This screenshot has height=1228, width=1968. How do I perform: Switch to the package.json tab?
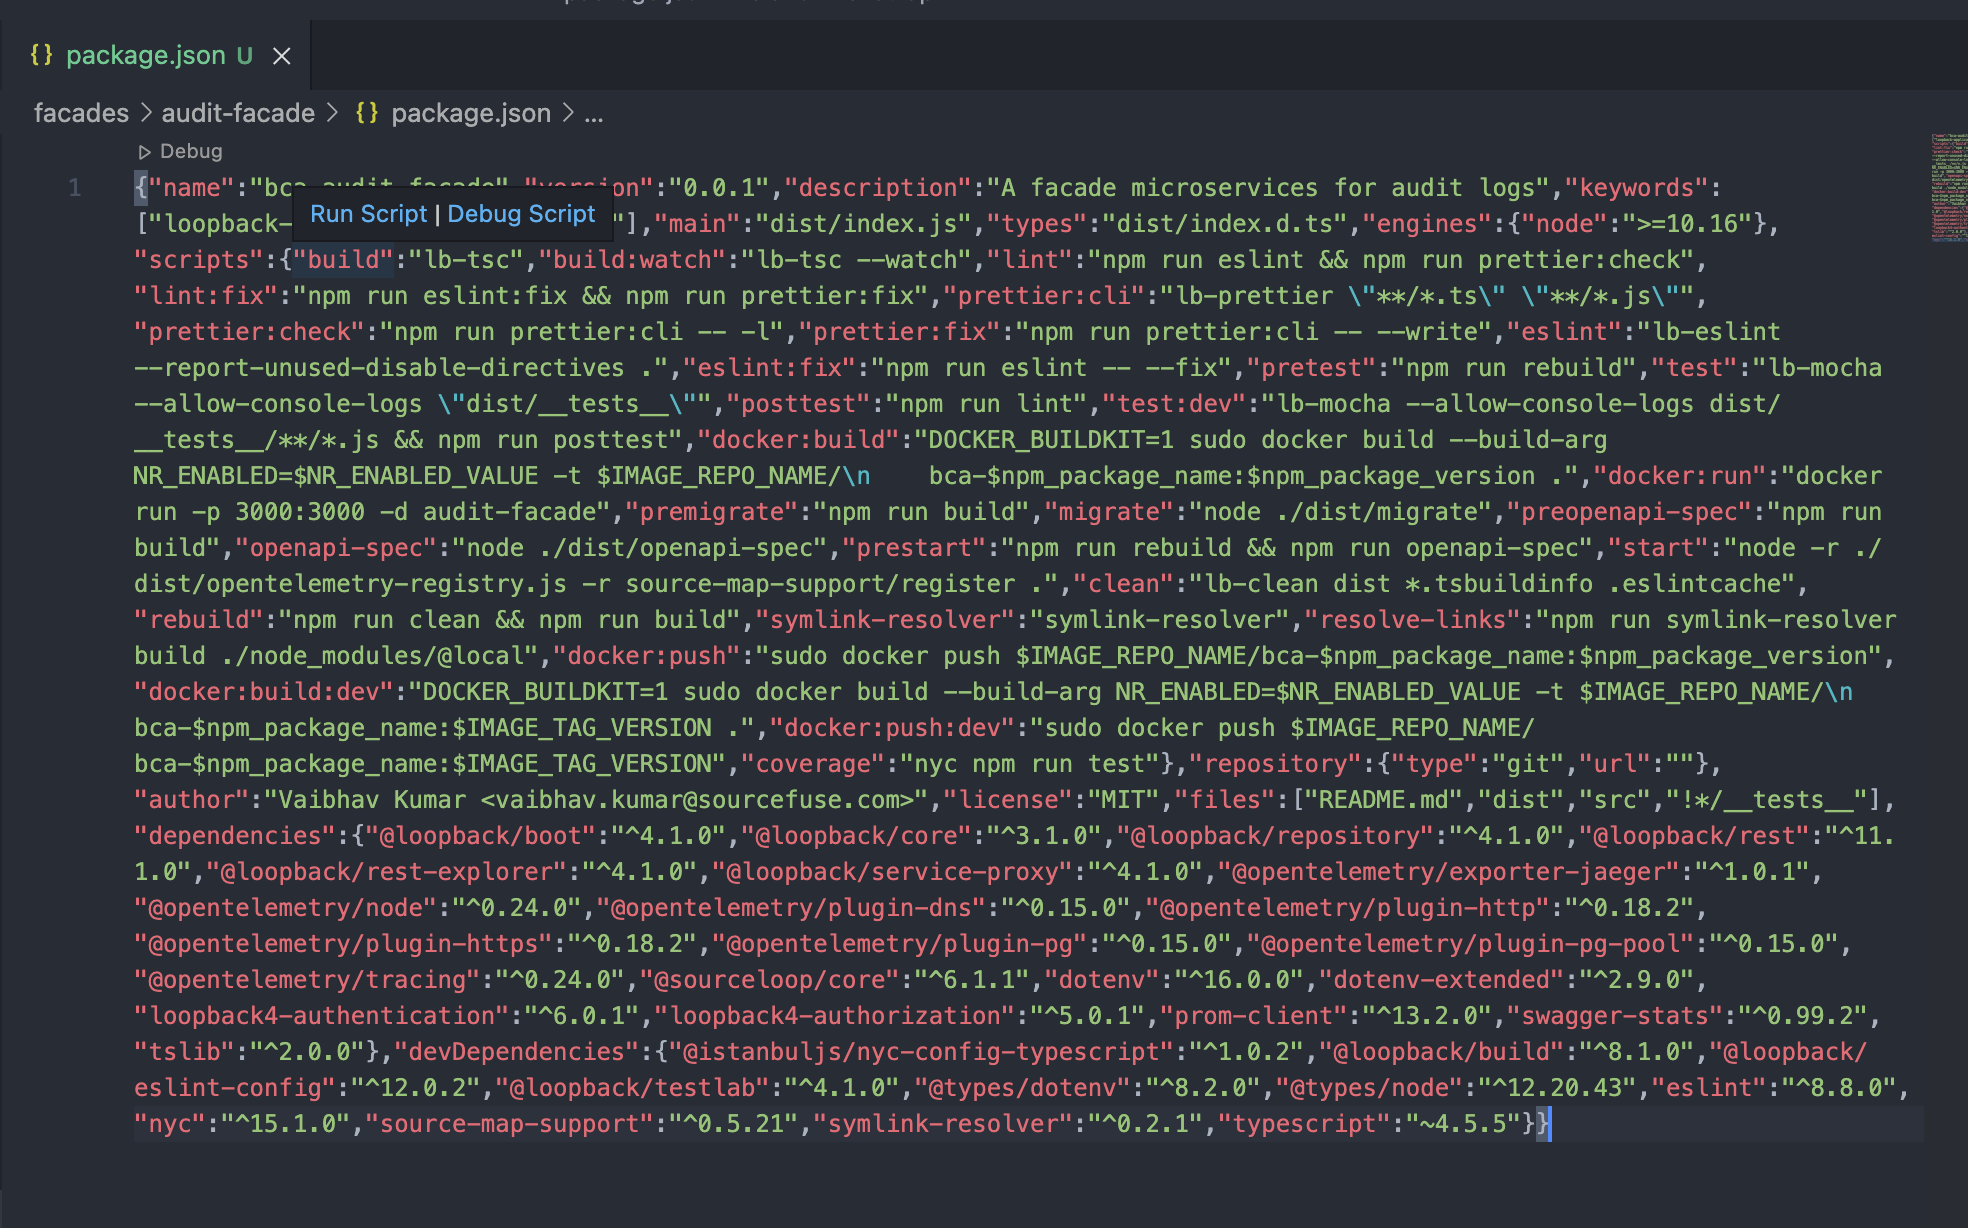click(x=145, y=55)
